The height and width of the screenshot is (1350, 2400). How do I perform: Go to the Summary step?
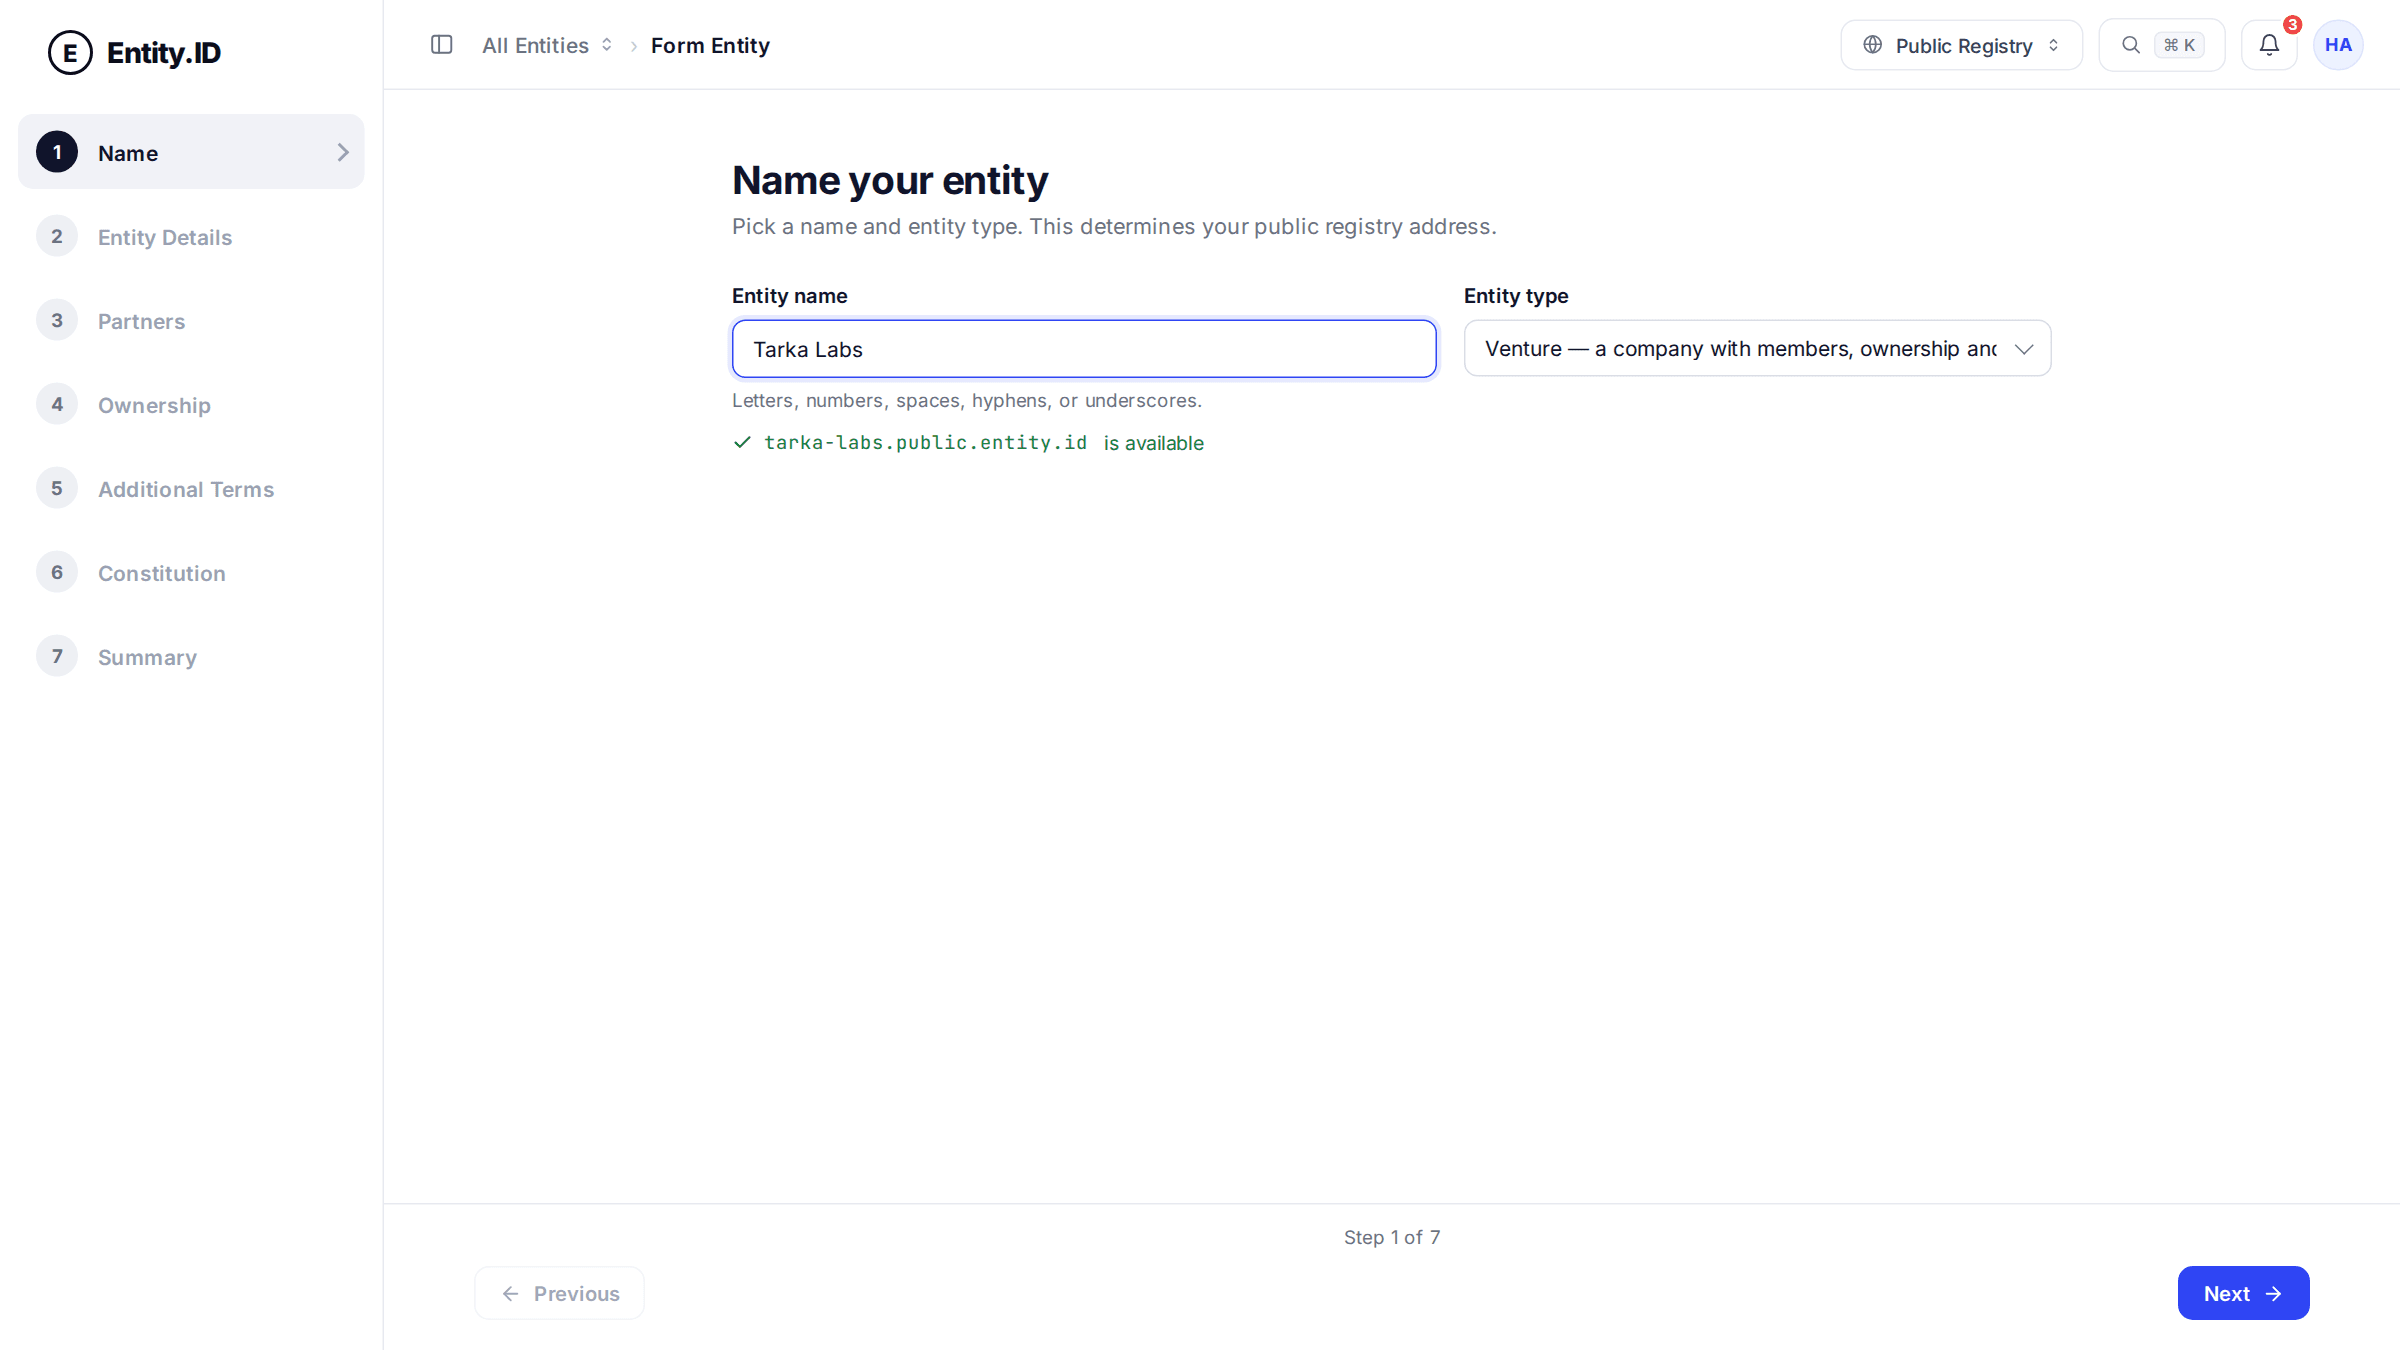pyautogui.click(x=191, y=657)
